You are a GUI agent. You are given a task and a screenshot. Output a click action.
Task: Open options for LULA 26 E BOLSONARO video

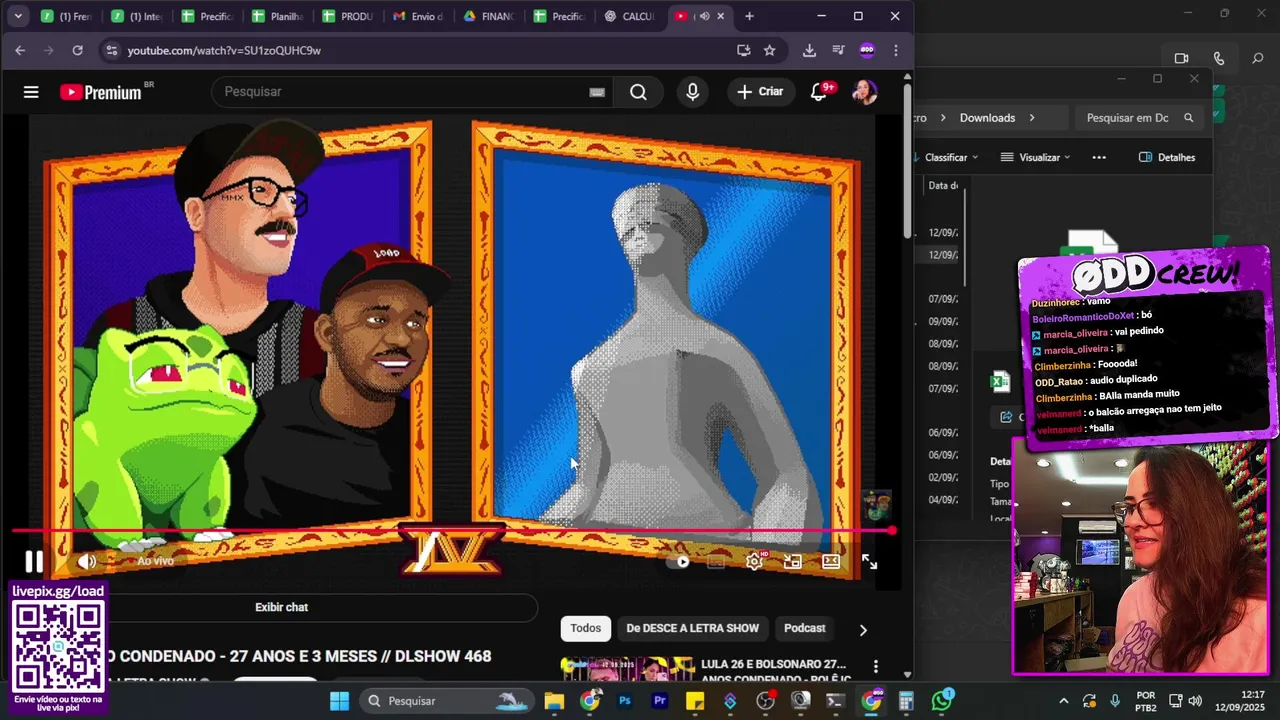(x=876, y=666)
